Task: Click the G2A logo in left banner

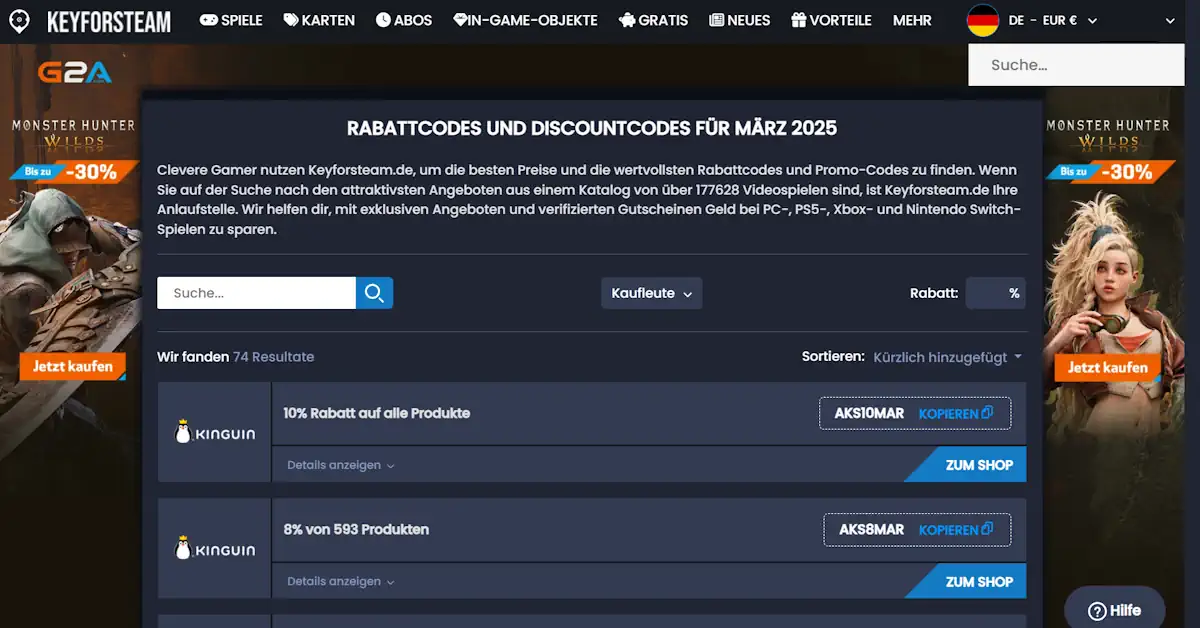Action: point(74,72)
